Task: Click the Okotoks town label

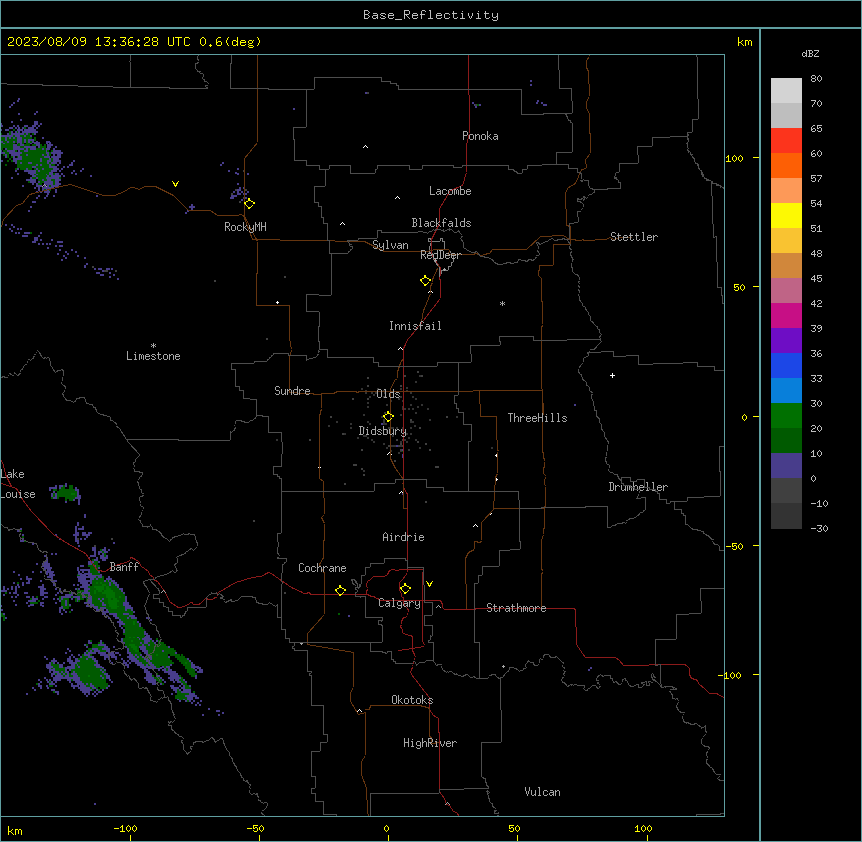Action: coord(412,700)
